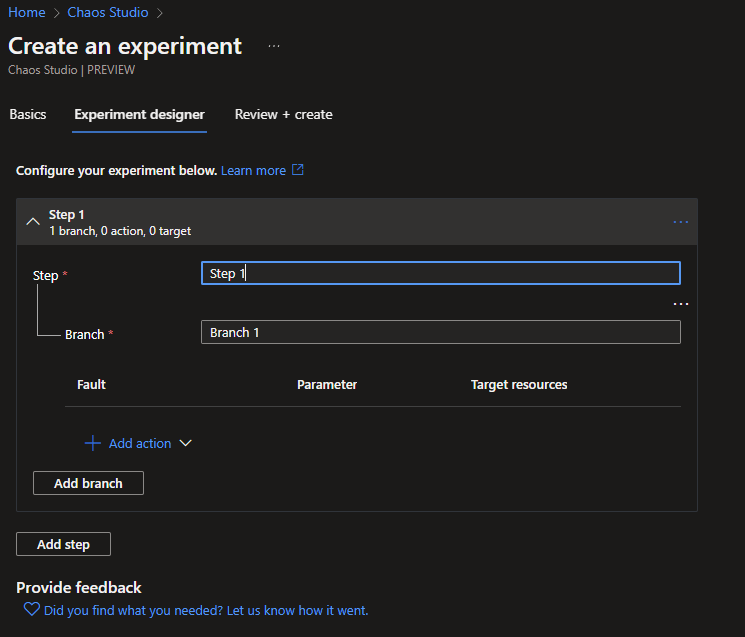Collapse the Step 1 section chevron

click(32, 222)
